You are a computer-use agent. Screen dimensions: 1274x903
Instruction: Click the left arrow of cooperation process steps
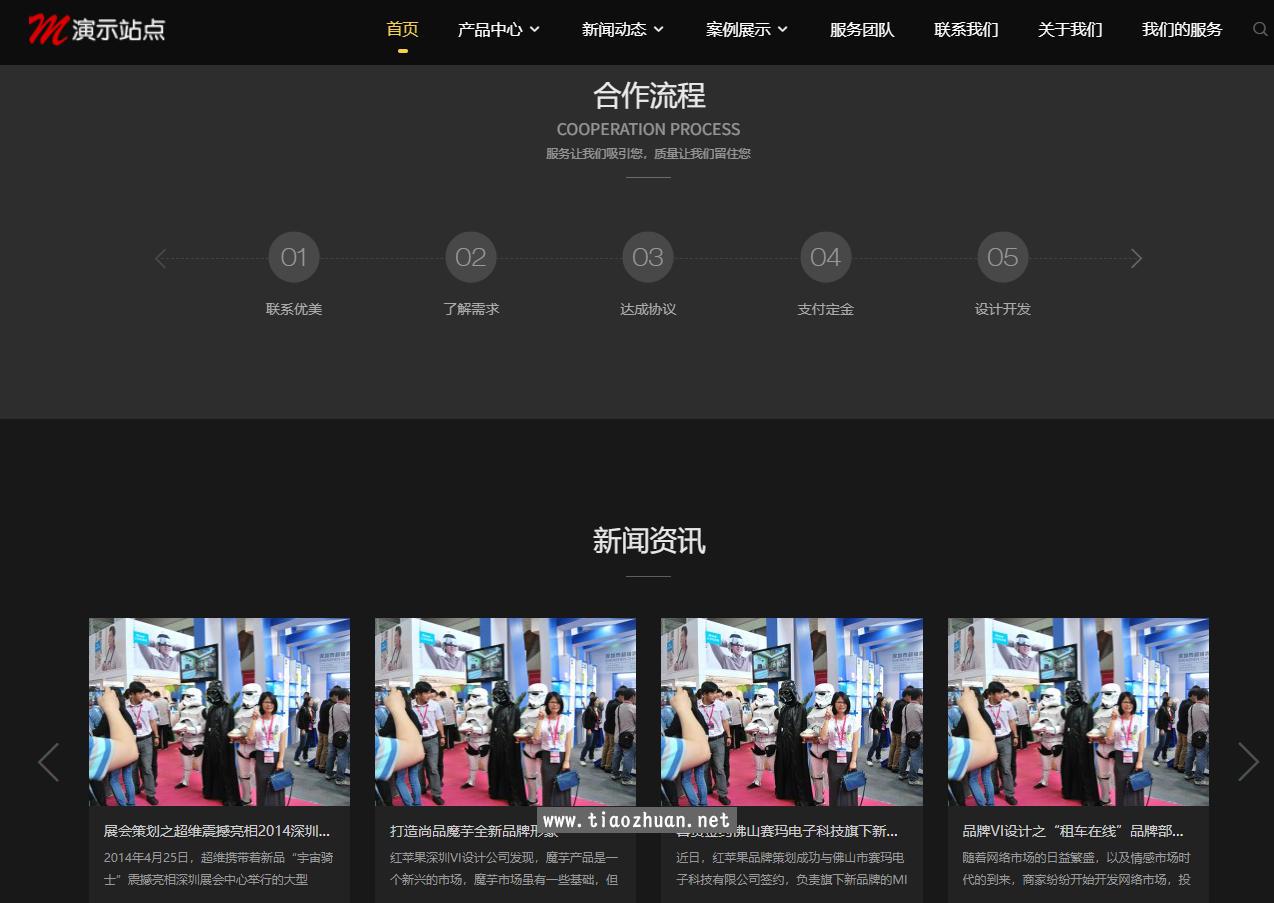click(x=160, y=259)
